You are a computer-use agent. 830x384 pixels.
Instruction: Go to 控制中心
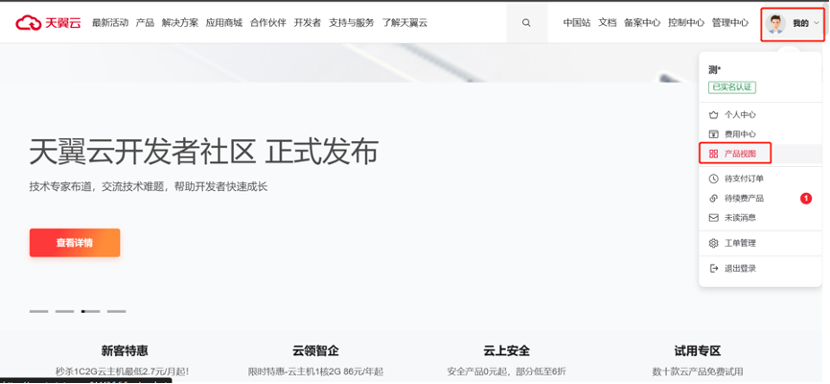pos(686,23)
